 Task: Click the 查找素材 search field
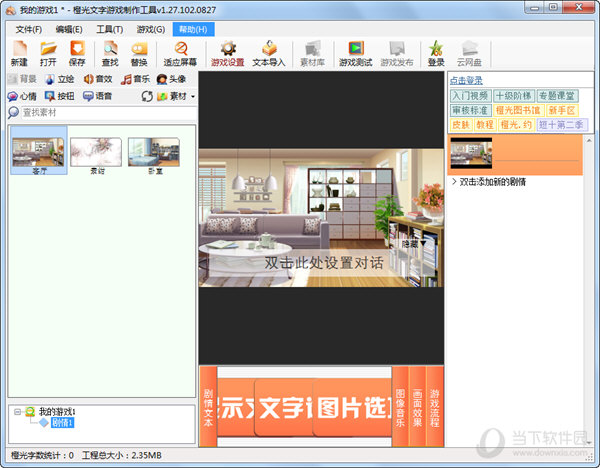(100, 112)
